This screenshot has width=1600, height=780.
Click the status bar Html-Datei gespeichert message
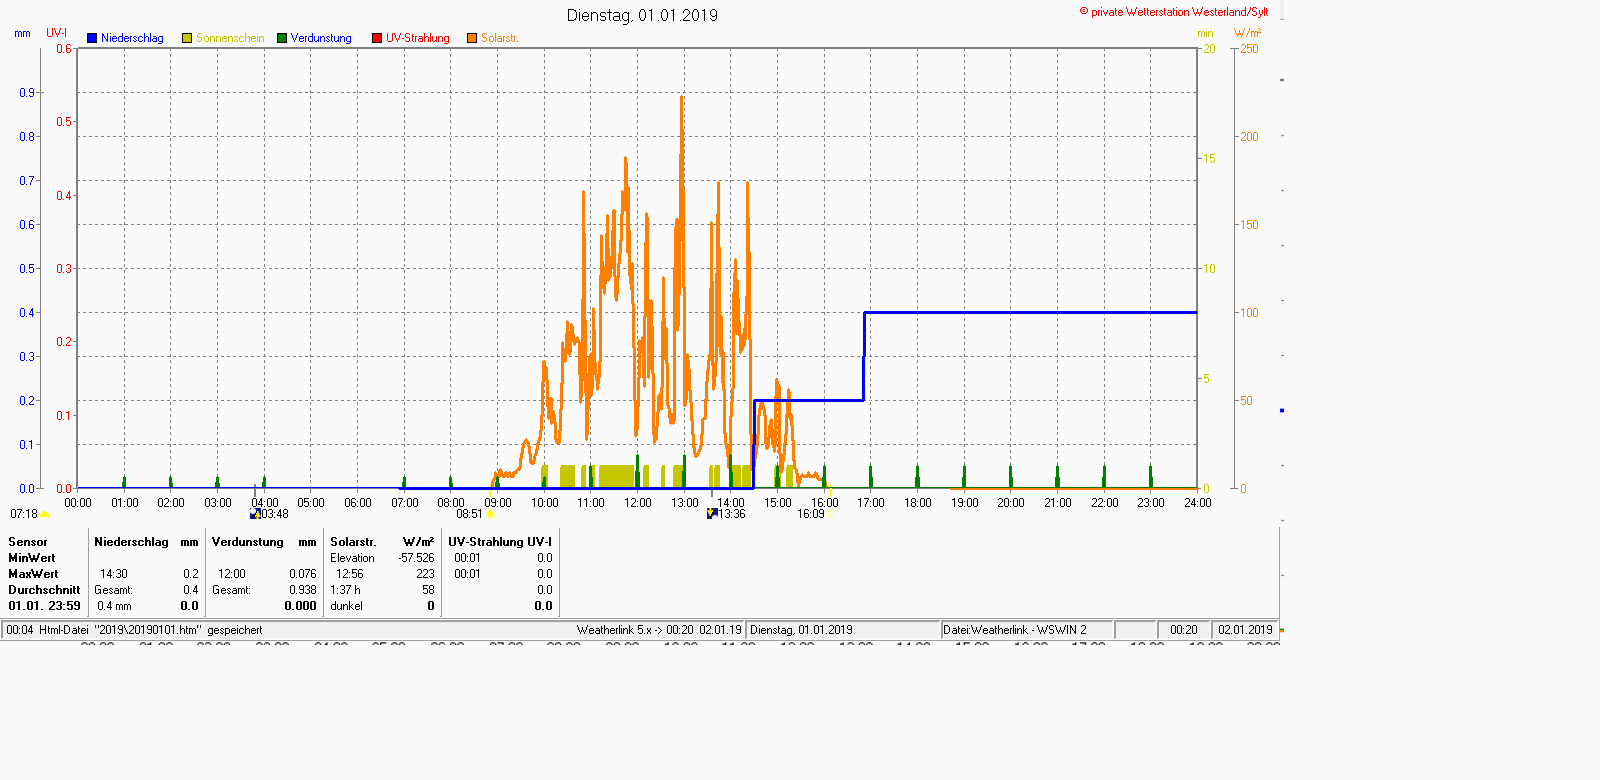pos(134,630)
